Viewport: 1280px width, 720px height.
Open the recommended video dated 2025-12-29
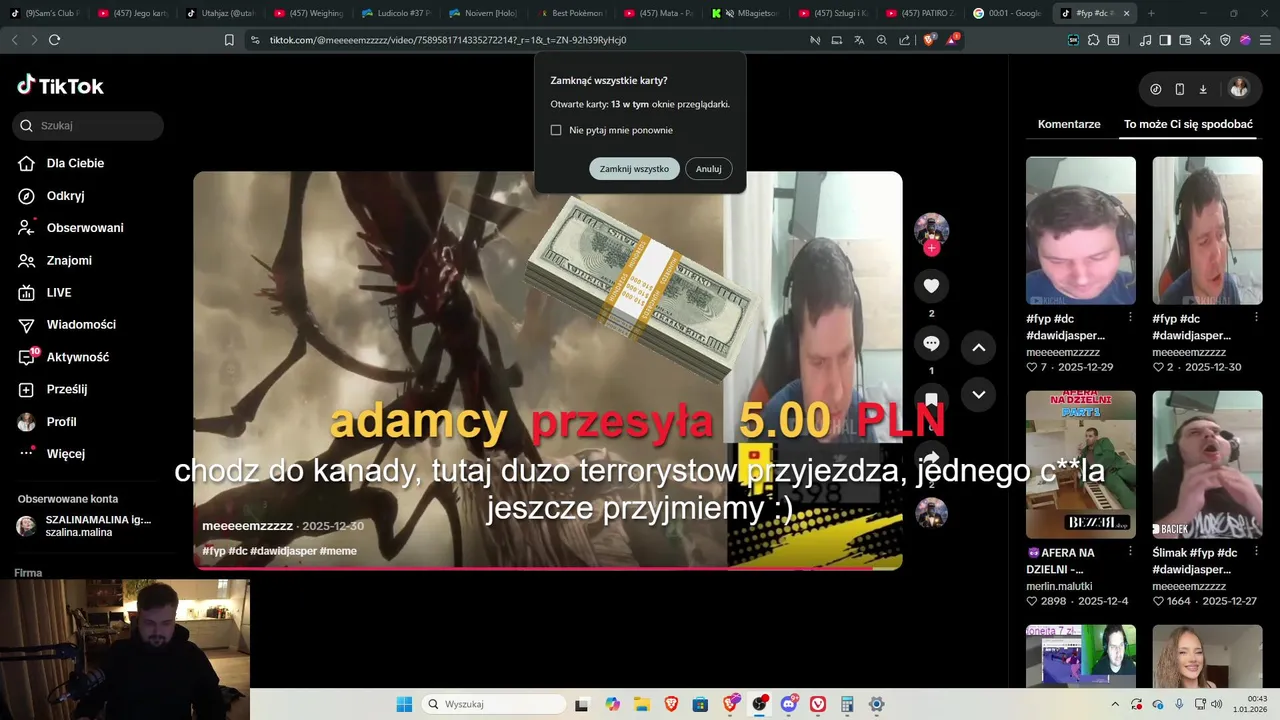coord(1081,230)
